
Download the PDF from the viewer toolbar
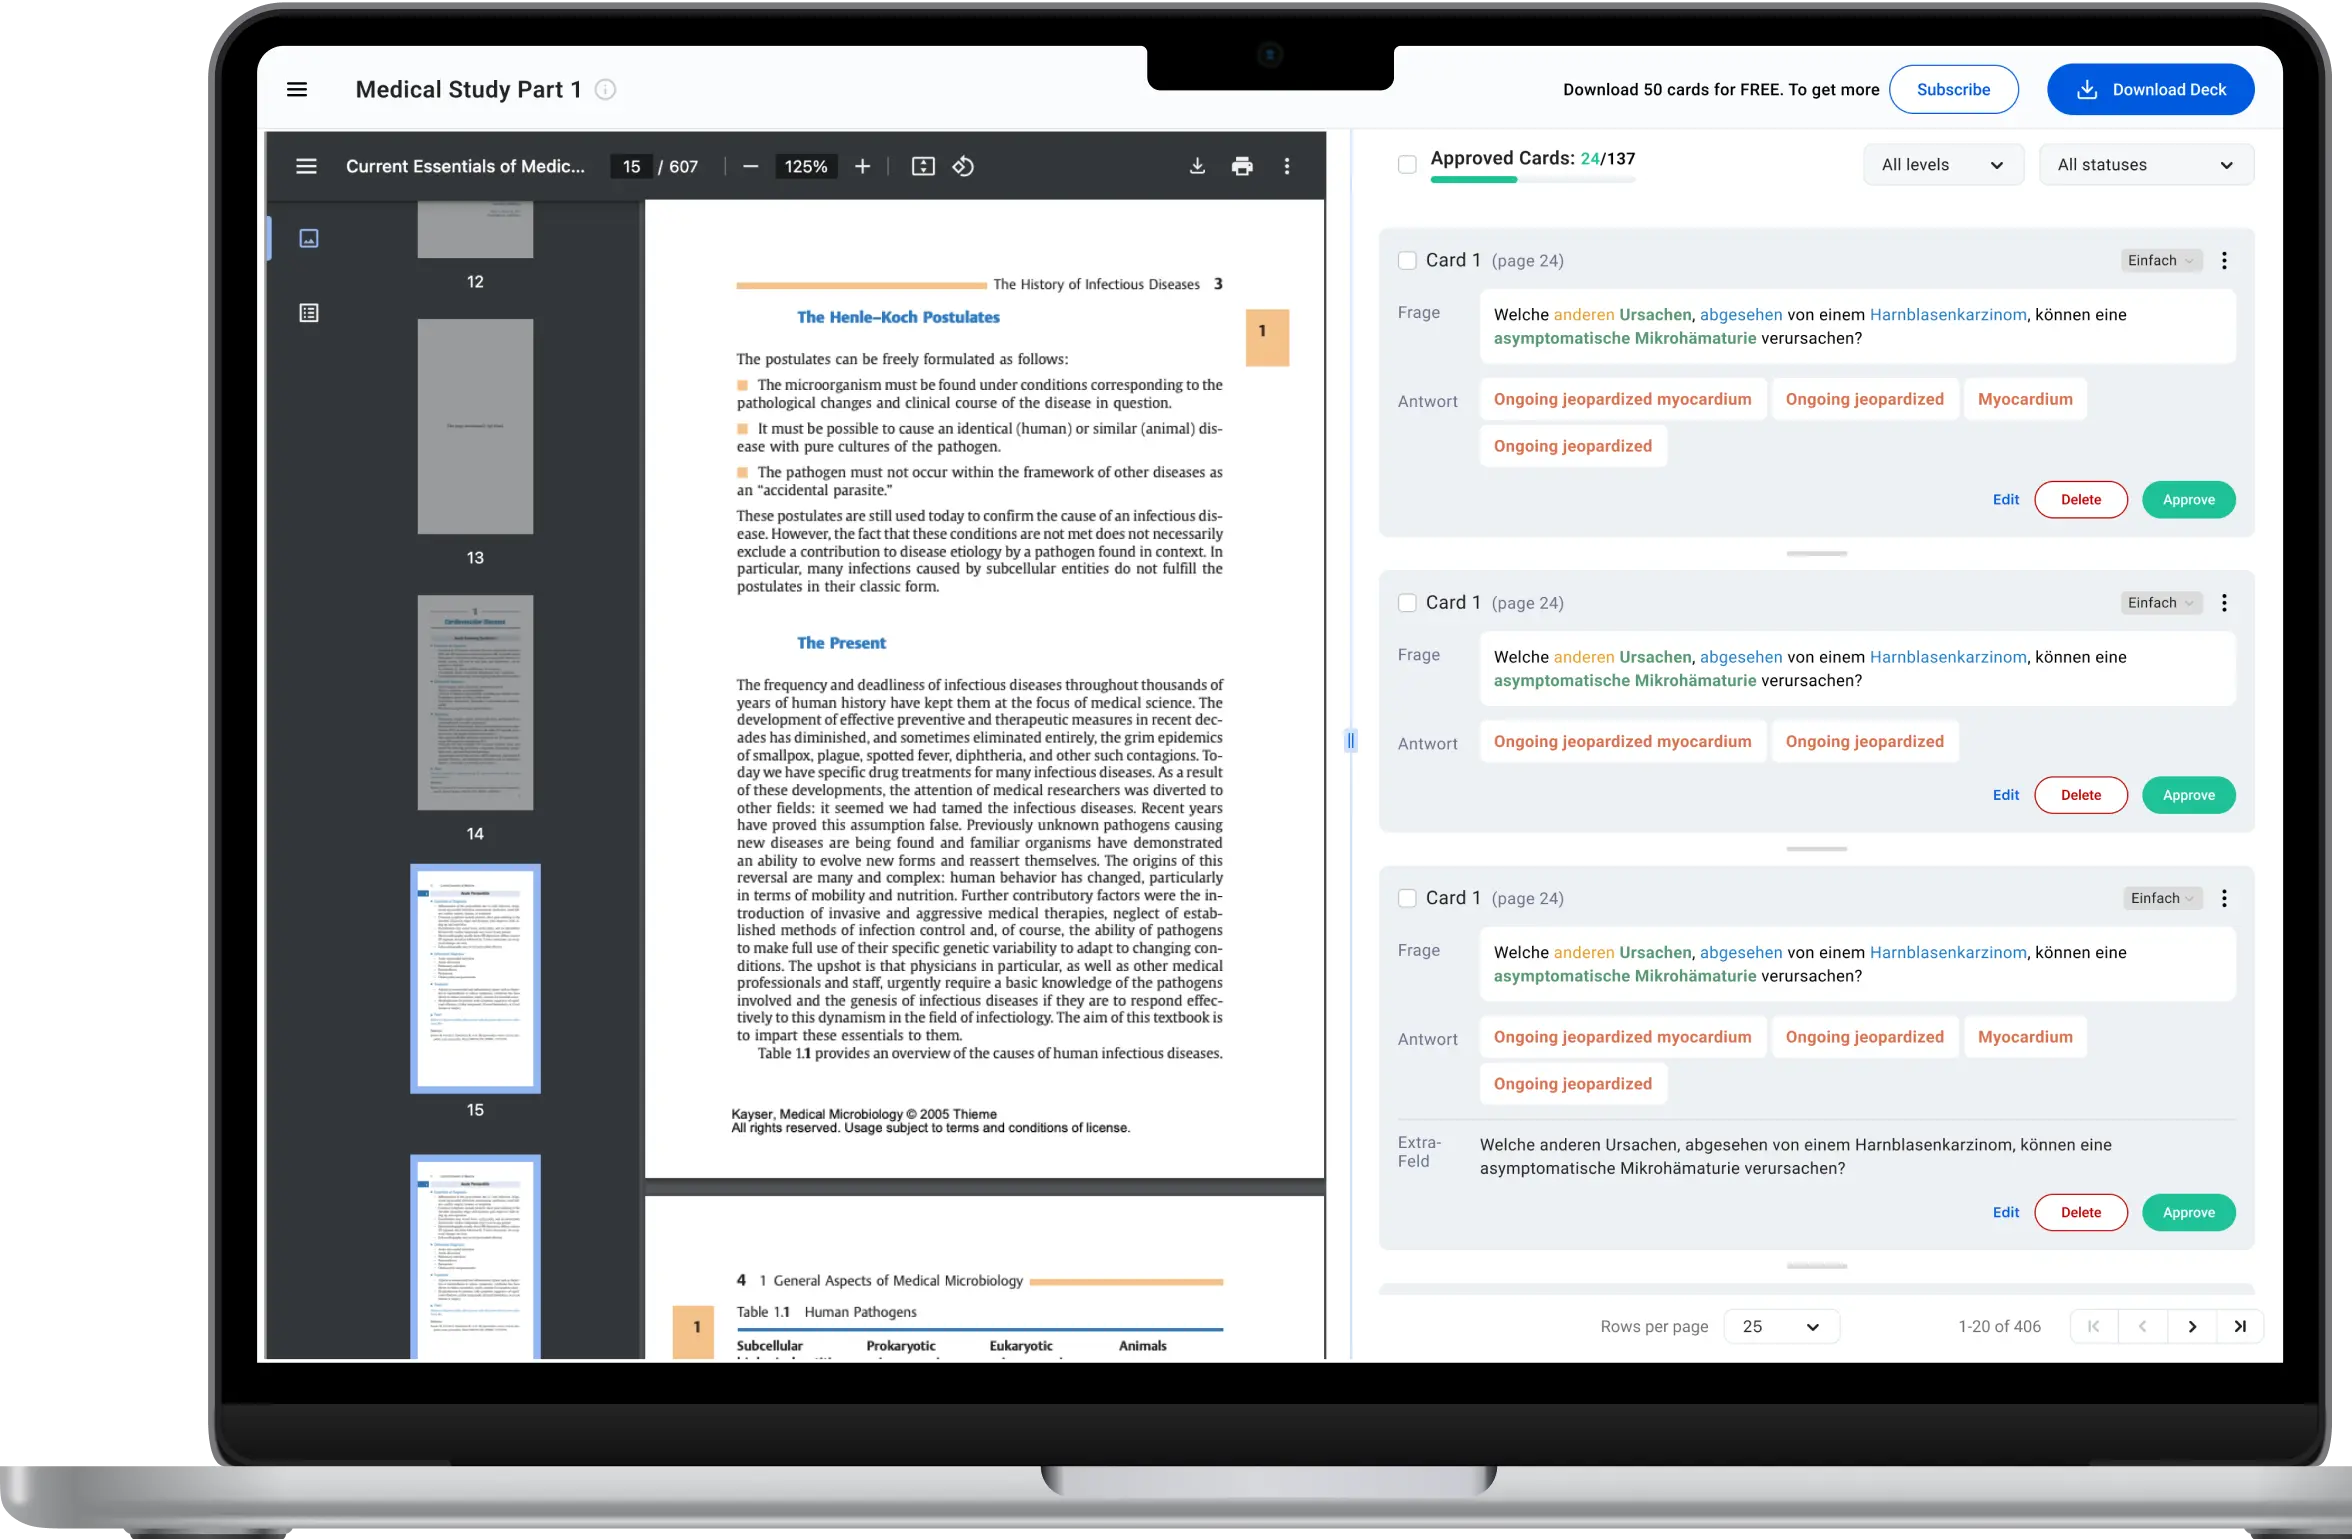(1197, 166)
